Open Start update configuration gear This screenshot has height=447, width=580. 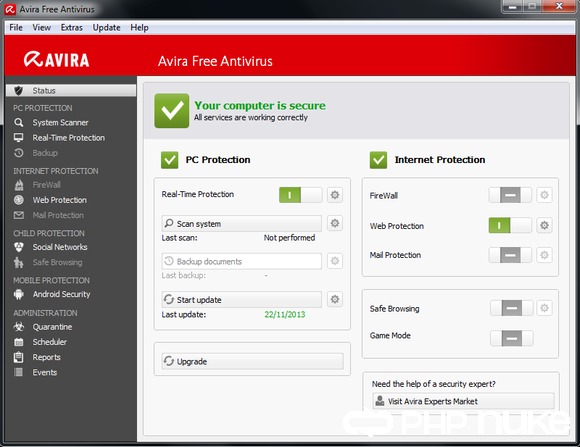point(335,299)
